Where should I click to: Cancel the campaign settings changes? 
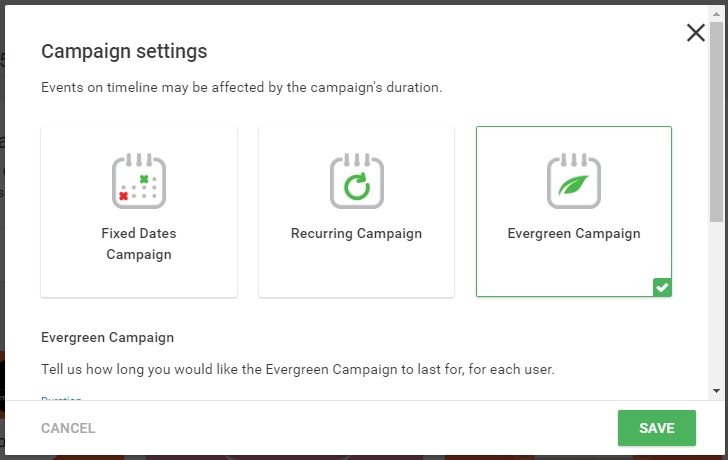pyautogui.click(x=68, y=428)
